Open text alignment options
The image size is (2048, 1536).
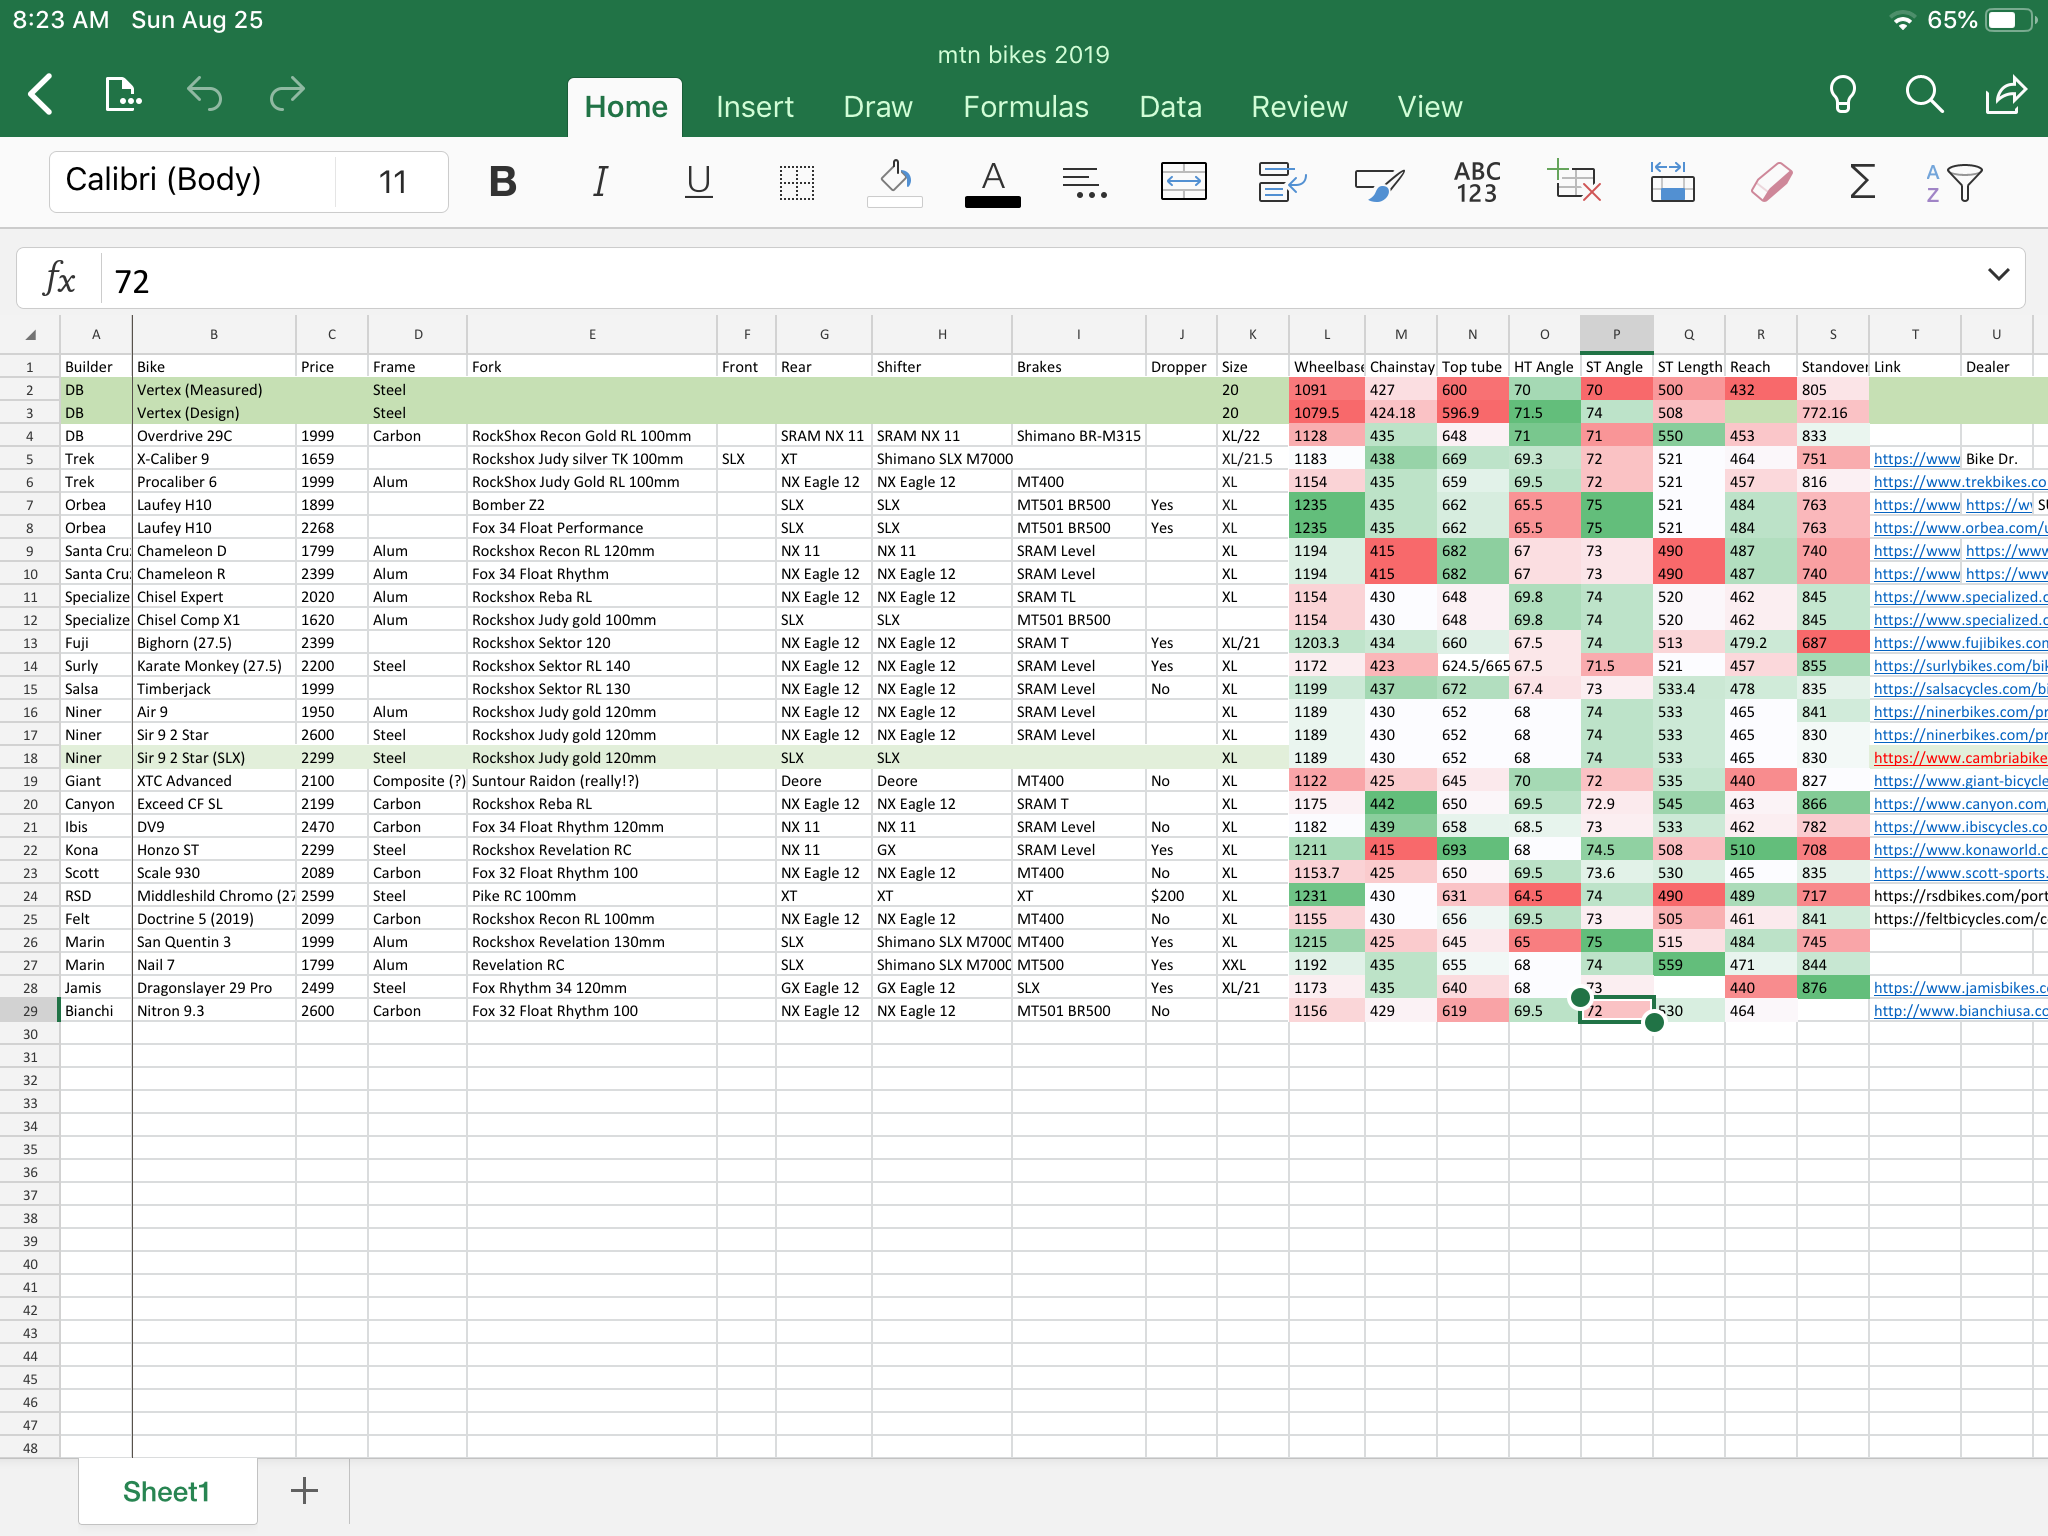pos(1085,182)
